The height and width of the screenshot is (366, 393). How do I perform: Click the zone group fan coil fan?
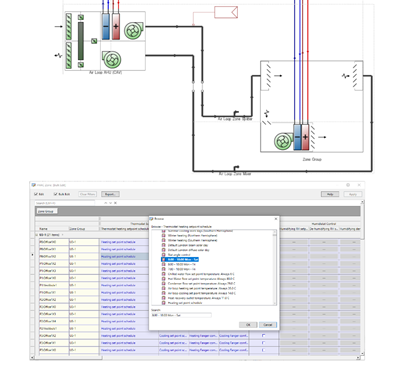283,141
